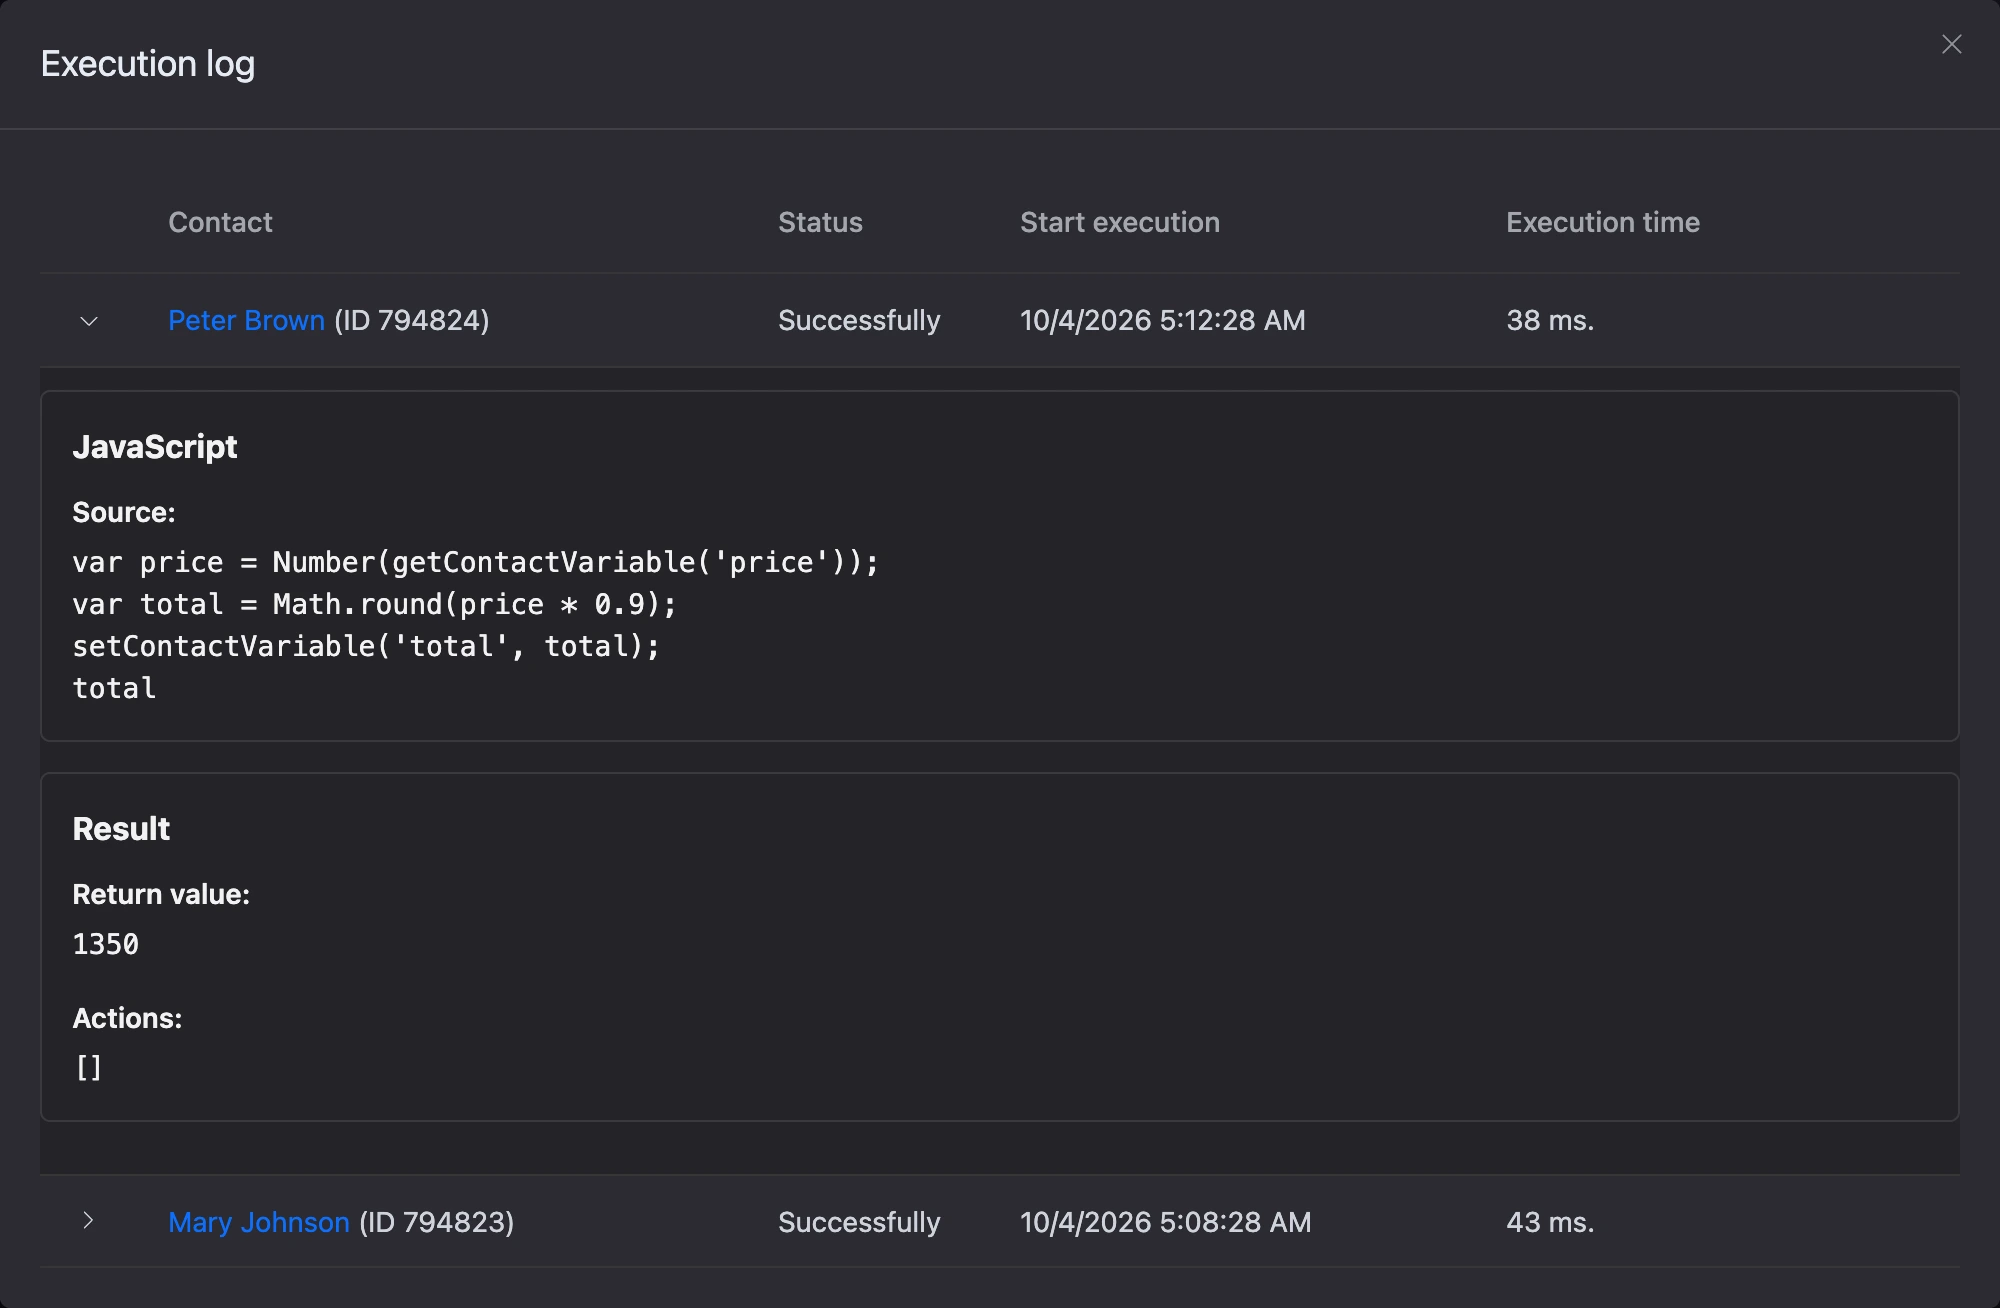Click the Execution log title
The width and height of the screenshot is (2000, 1308).
coord(148,64)
